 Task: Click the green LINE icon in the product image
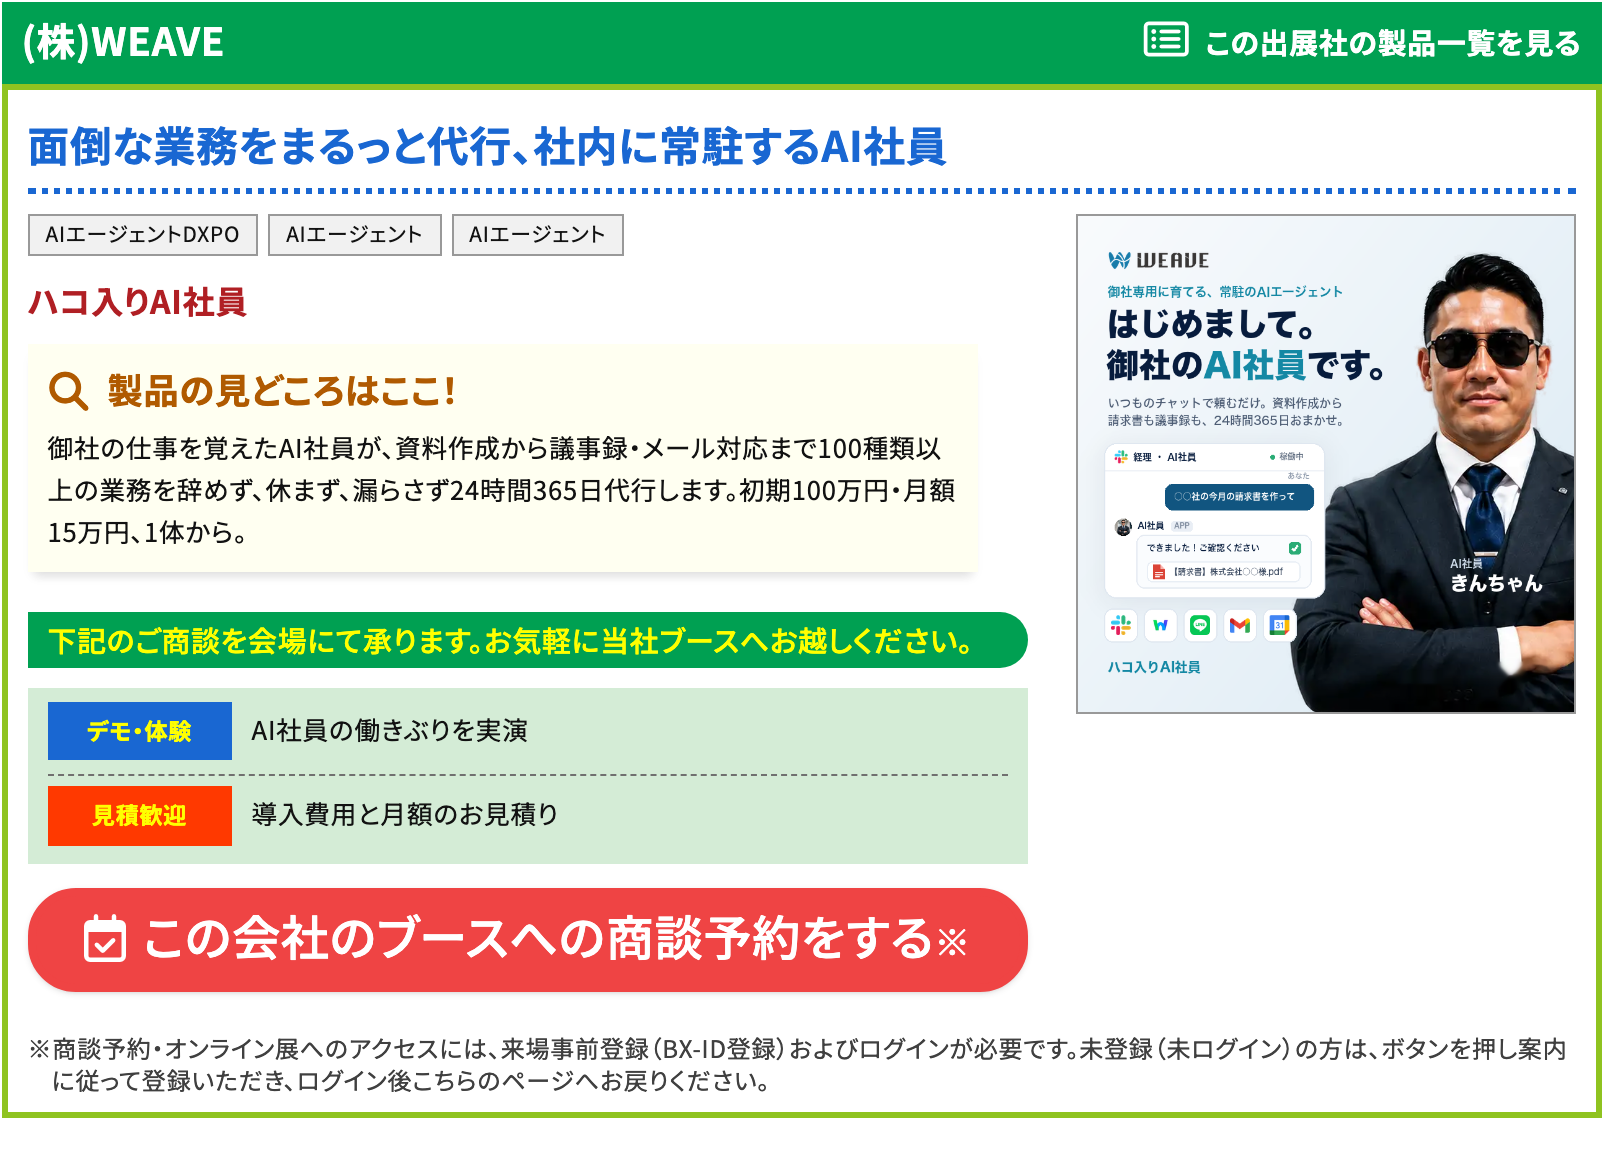[1200, 625]
